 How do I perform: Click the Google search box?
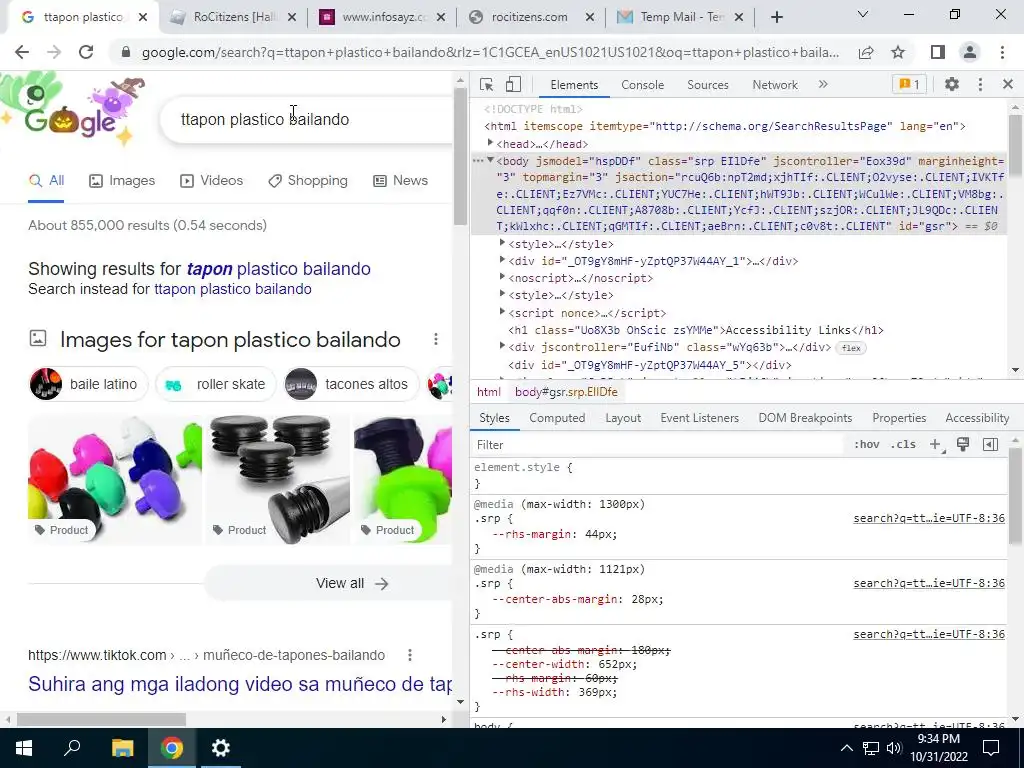[x=307, y=120]
